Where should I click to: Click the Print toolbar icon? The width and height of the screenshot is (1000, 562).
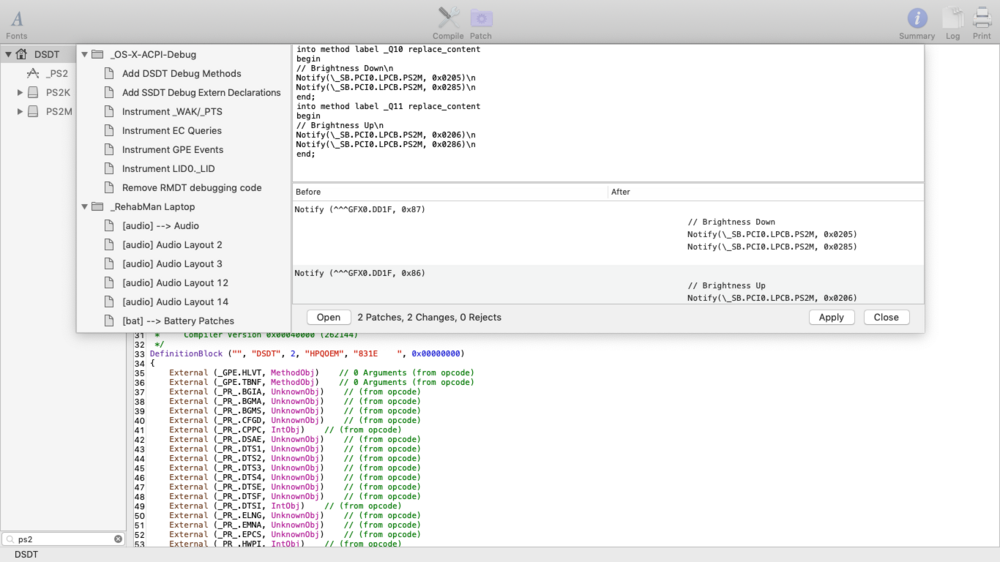[982, 18]
